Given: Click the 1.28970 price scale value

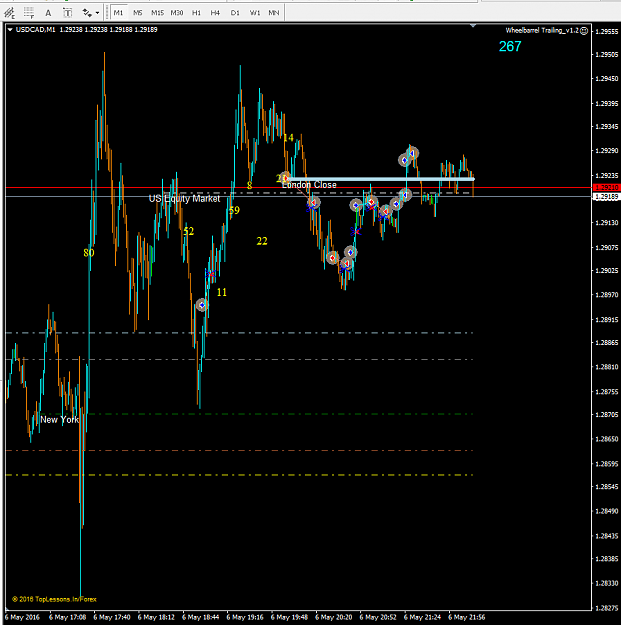Looking at the screenshot, I should point(606,295).
